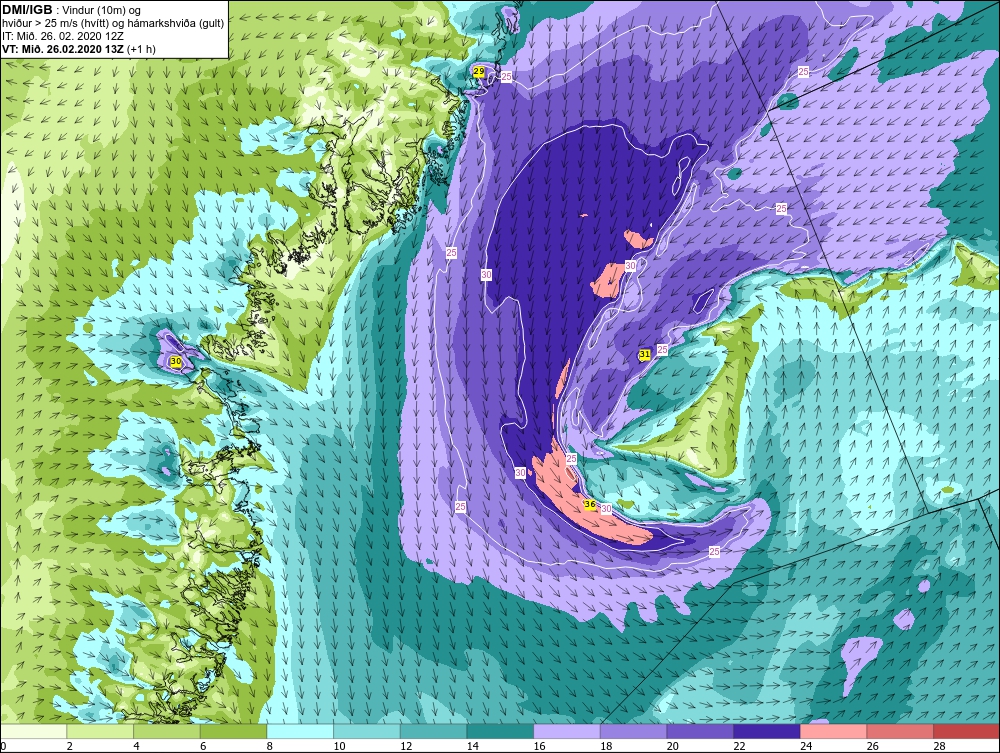Pick the 6–8 m/s green legend swatch

(233, 731)
